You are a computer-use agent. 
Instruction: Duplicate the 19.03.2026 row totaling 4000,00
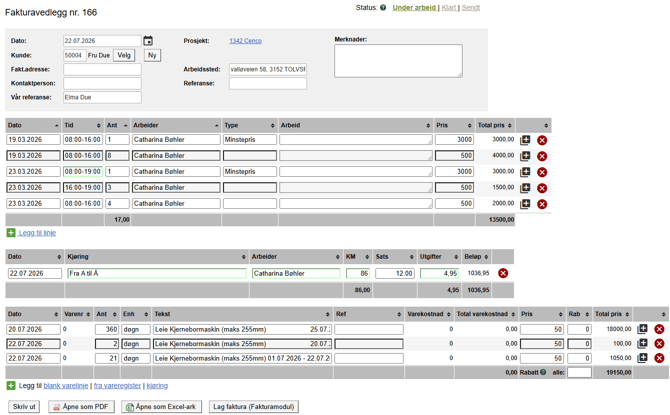coord(525,156)
